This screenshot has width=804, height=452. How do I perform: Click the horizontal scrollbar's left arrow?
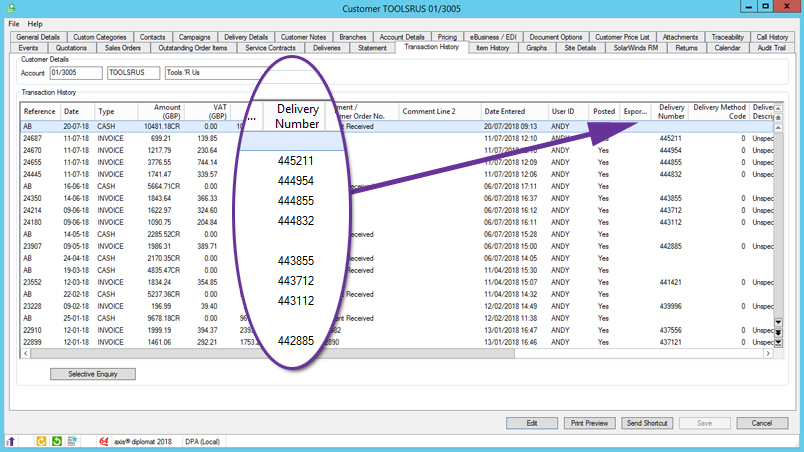click(x=26, y=353)
